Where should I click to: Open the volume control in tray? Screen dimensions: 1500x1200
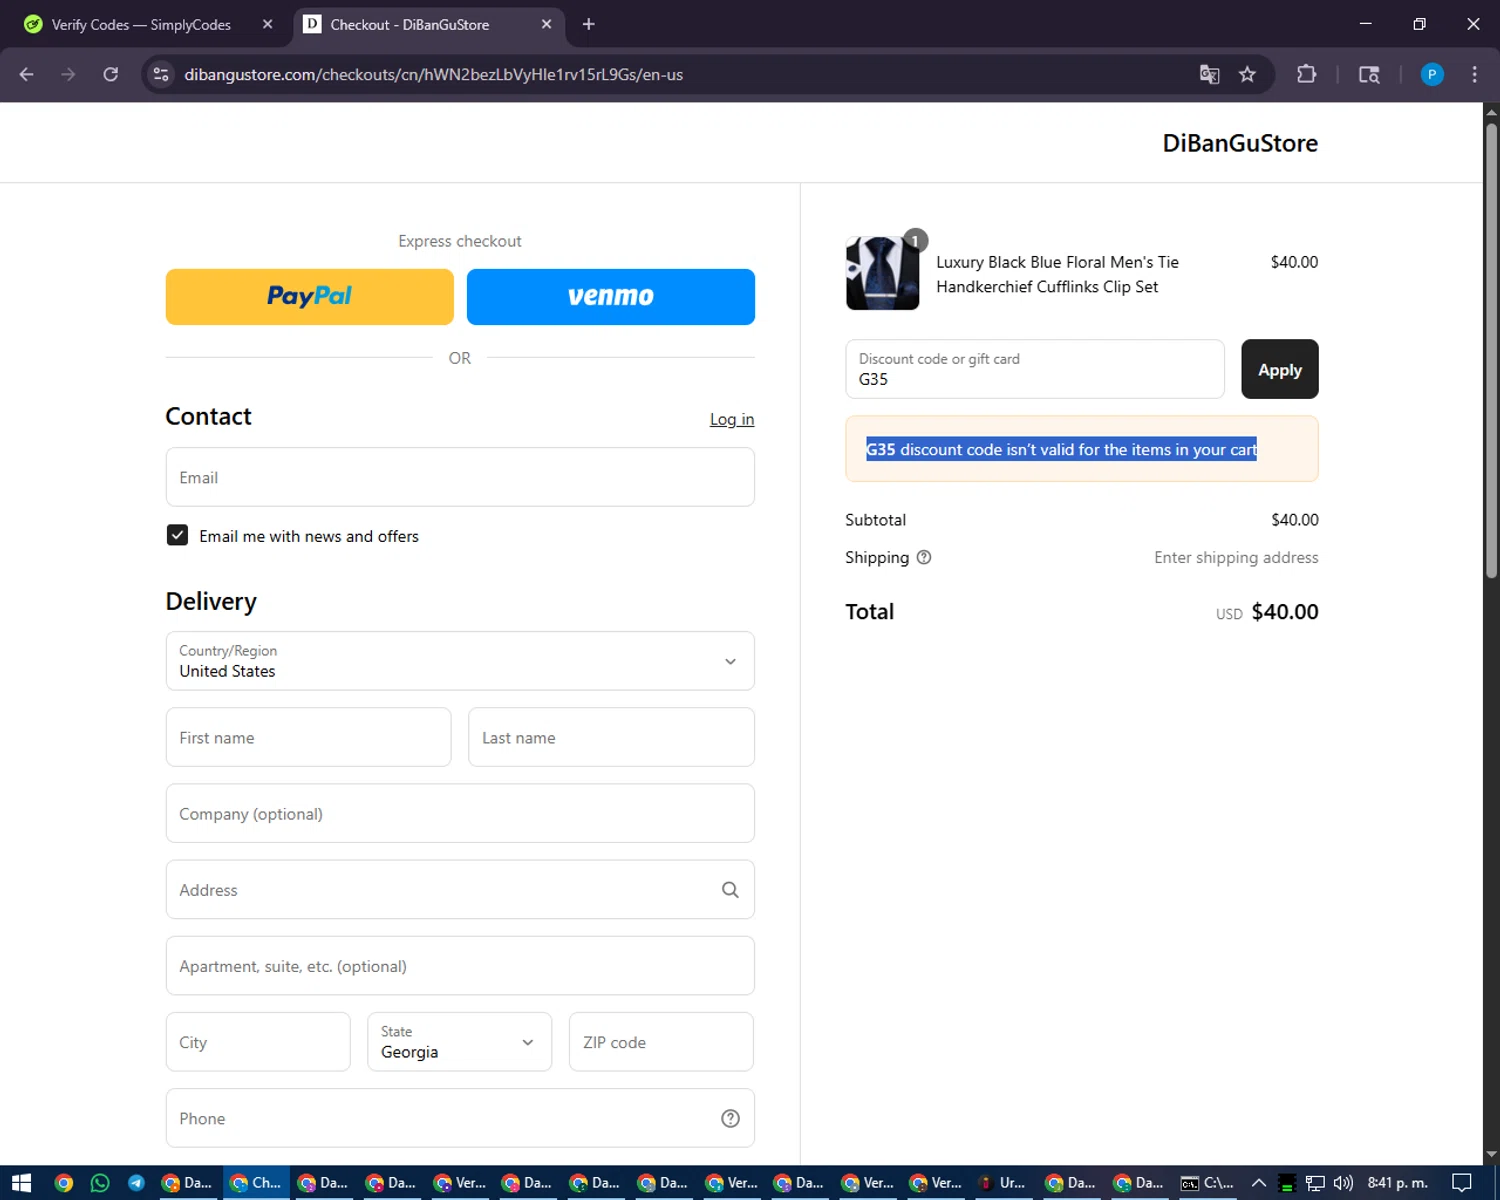pyautogui.click(x=1343, y=1183)
